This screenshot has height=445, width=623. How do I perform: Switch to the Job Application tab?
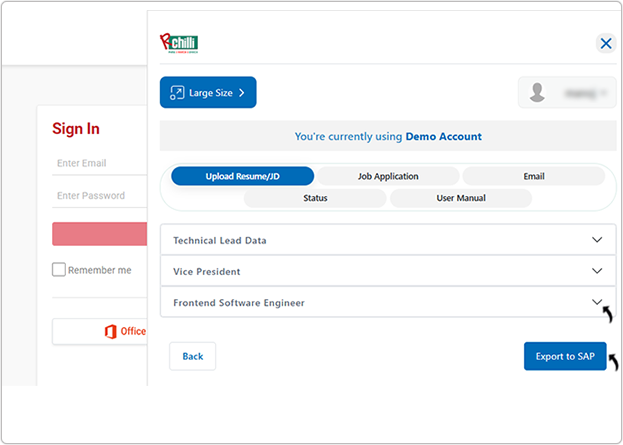(x=388, y=176)
